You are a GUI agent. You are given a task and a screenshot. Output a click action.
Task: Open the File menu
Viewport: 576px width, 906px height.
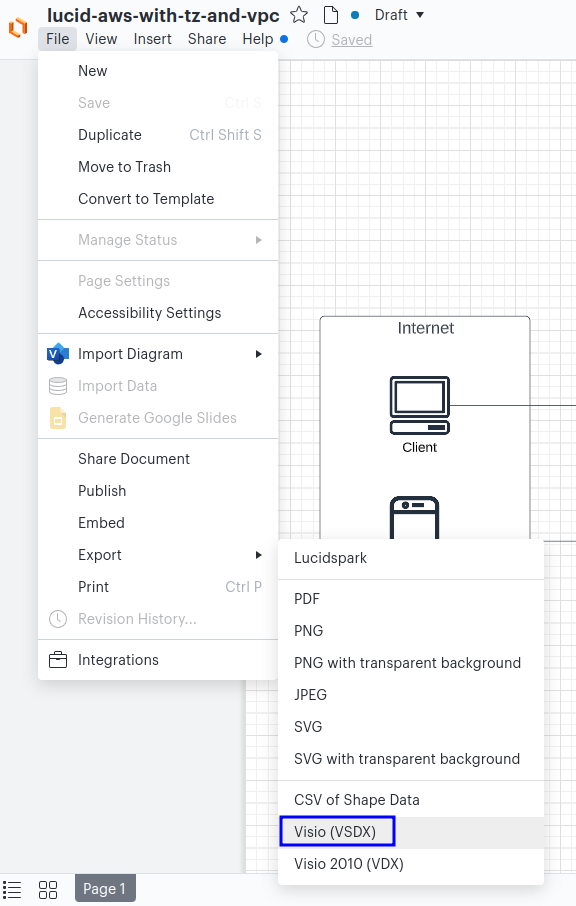coord(58,39)
